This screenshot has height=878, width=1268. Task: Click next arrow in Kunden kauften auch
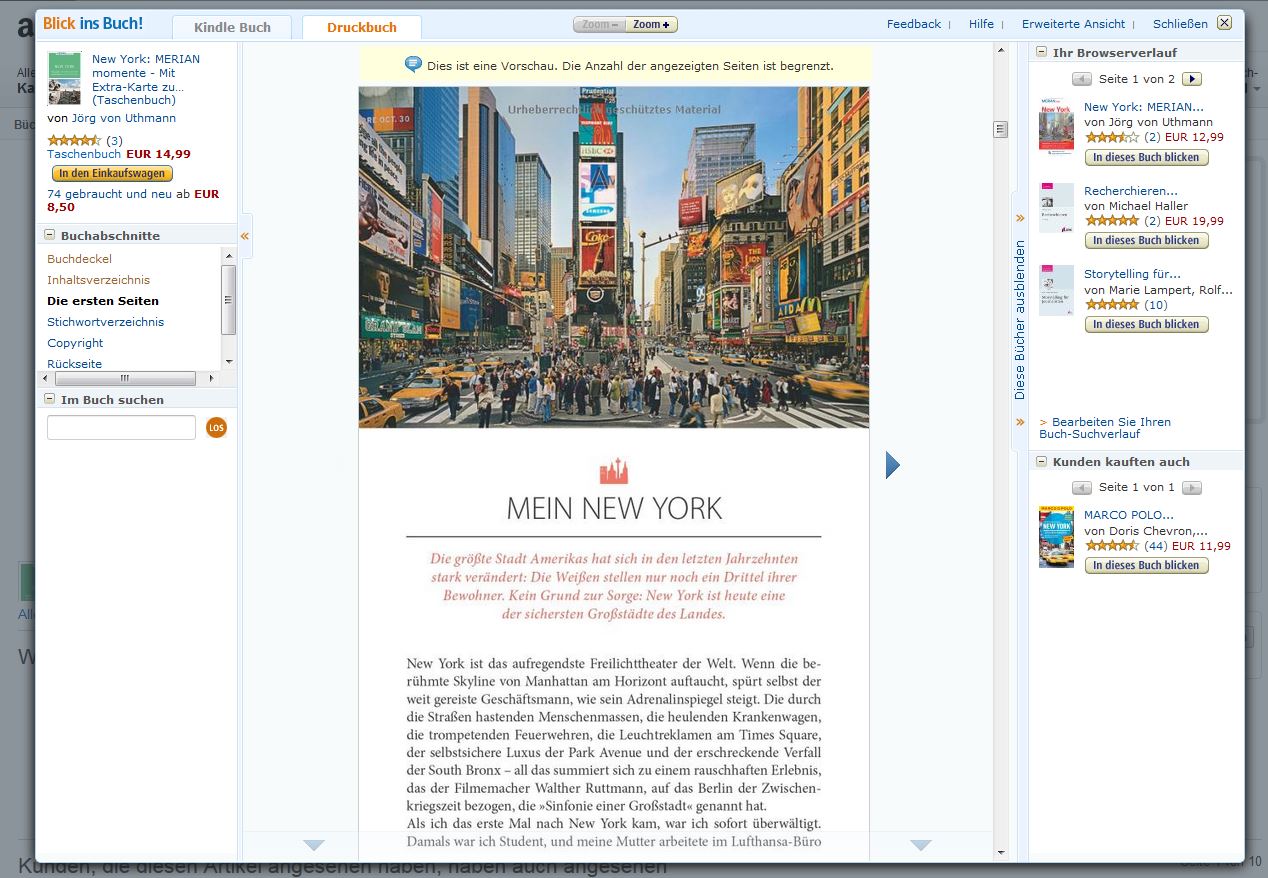pos(1191,488)
